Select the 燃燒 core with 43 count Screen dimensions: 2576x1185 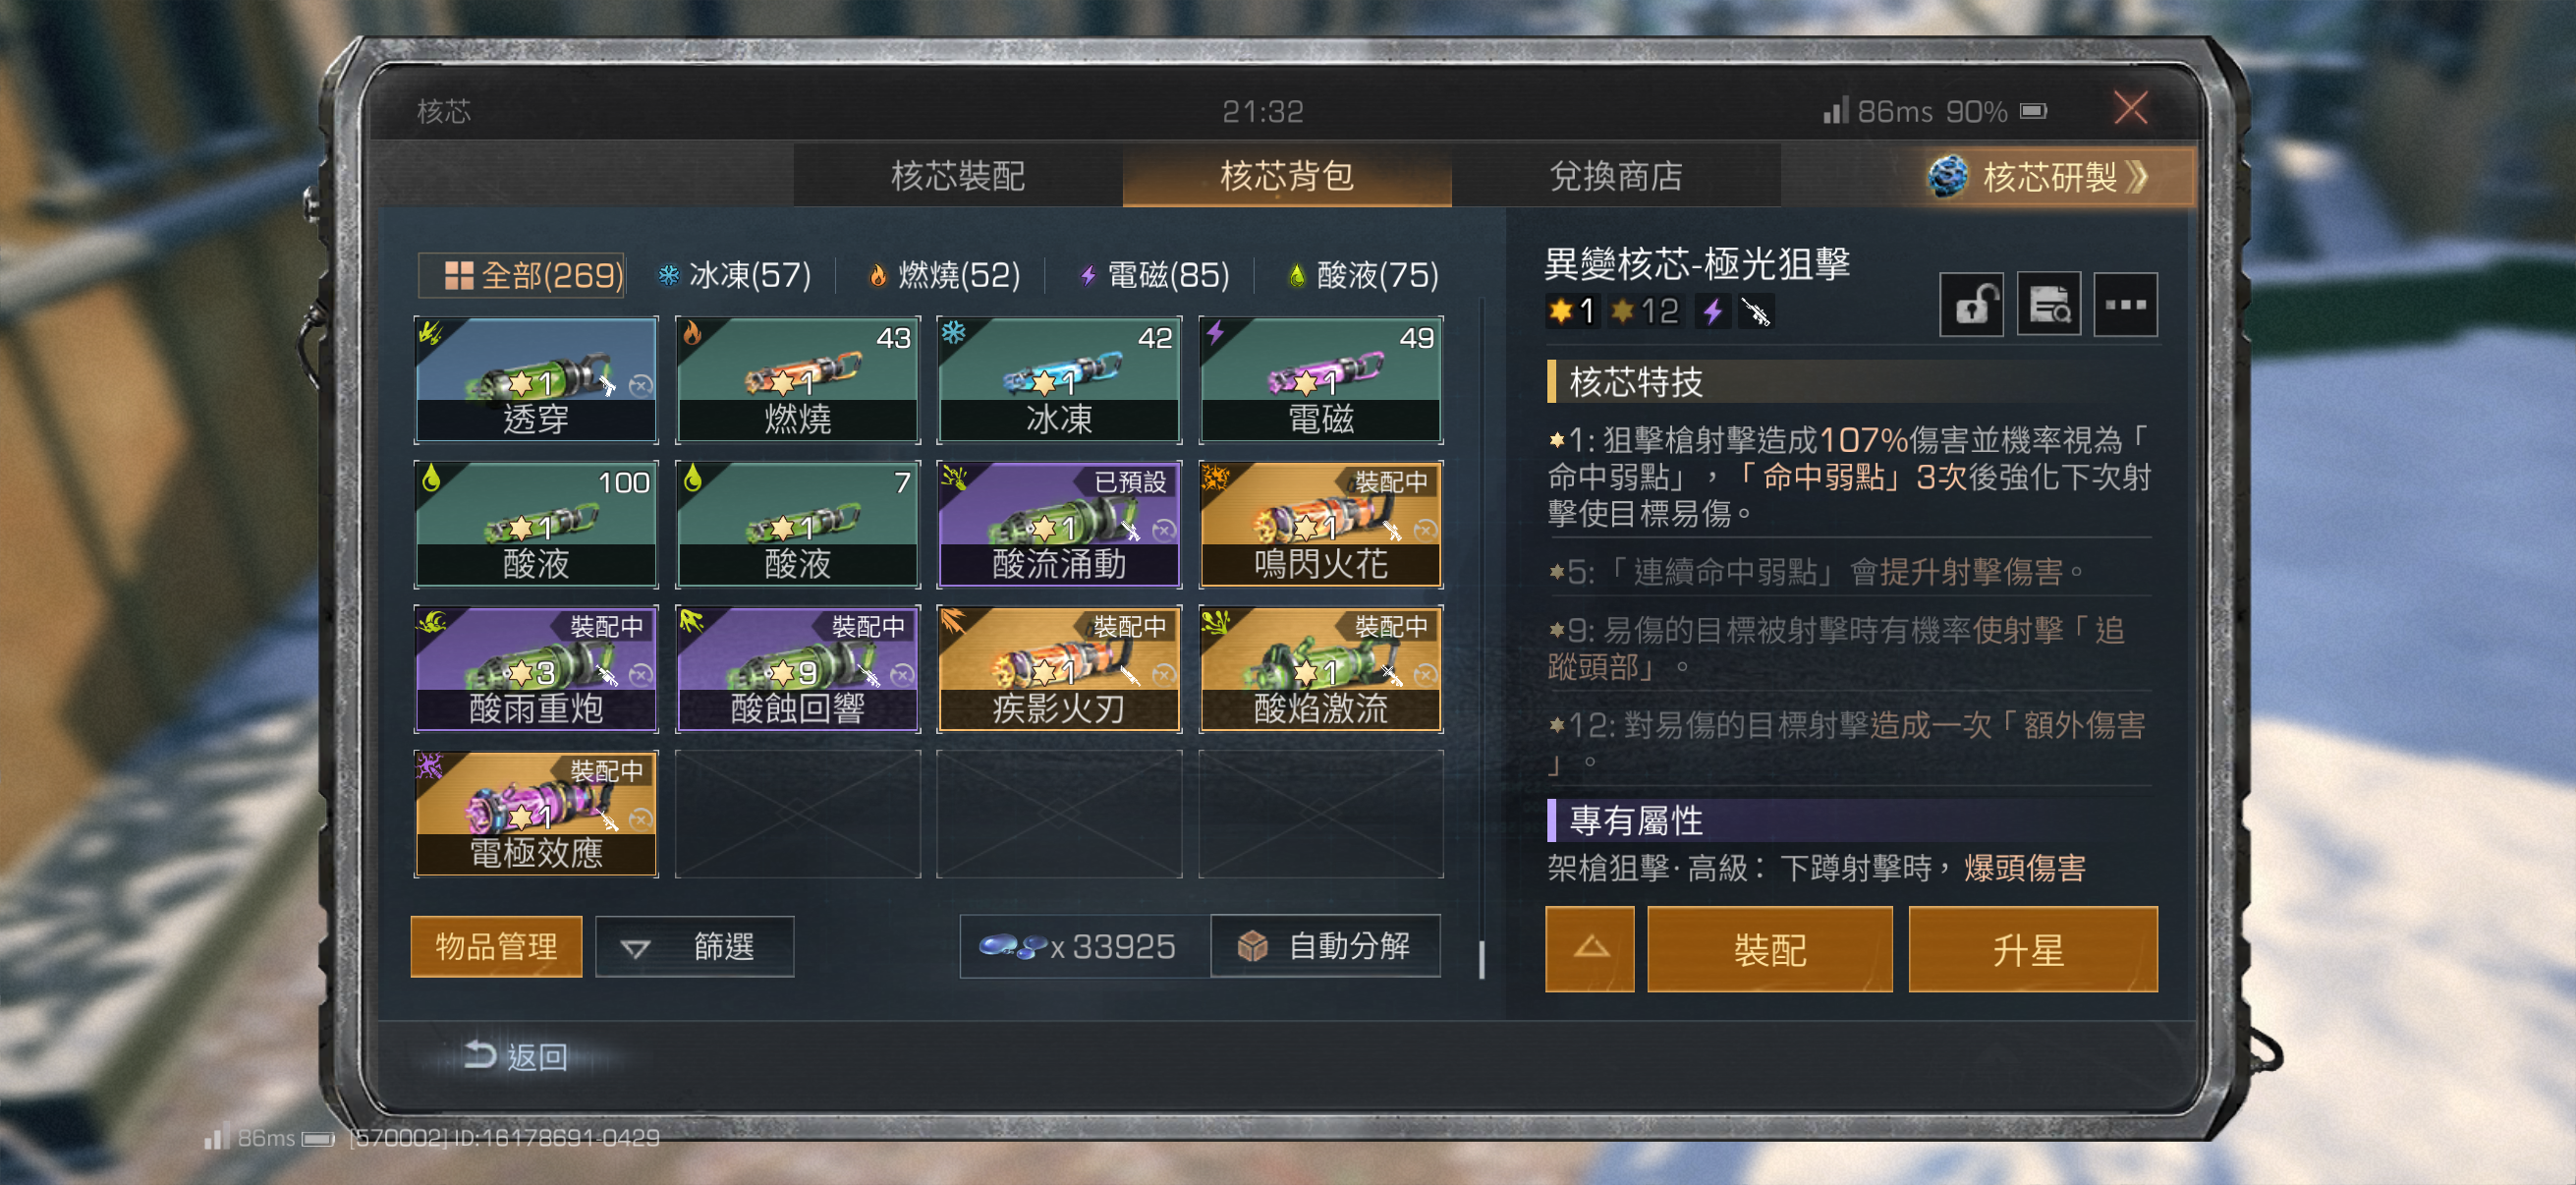pos(797,380)
